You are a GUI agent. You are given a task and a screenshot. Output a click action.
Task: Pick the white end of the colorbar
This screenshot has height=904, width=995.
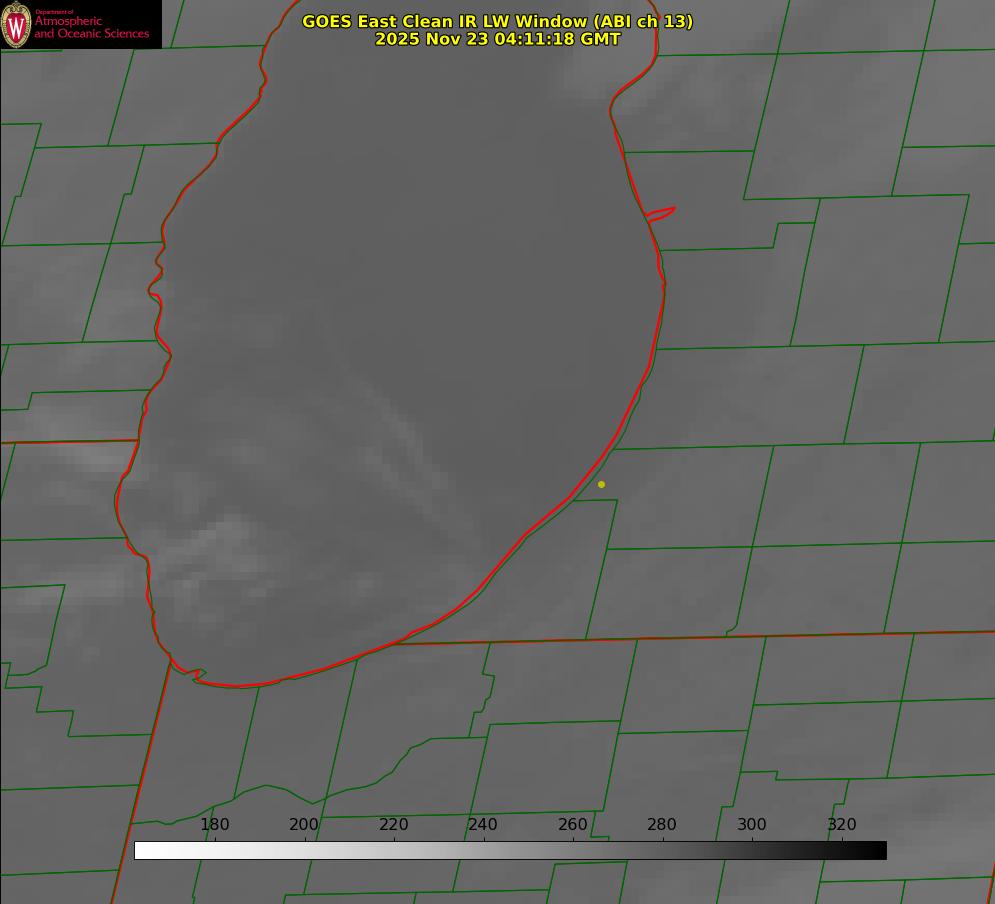point(143,850)
